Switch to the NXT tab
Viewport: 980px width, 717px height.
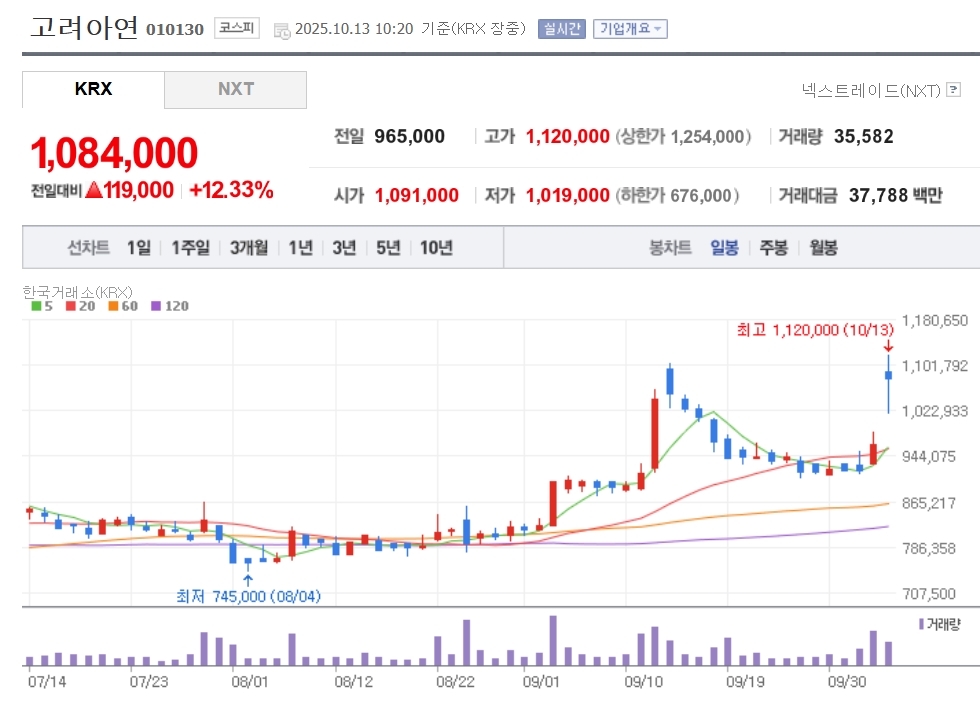[x=236, y=89]
